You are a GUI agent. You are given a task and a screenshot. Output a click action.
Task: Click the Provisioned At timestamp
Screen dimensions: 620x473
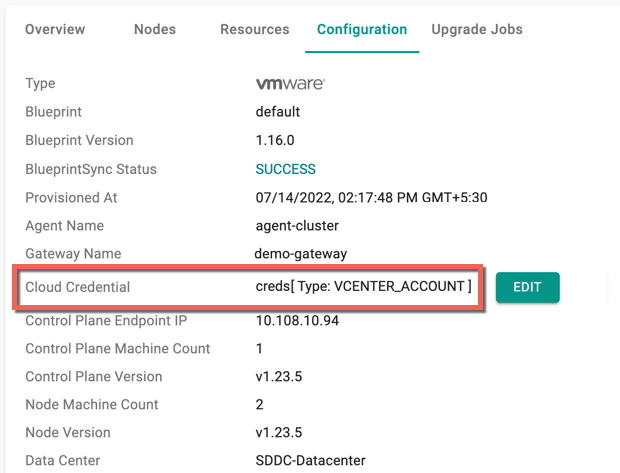371,197
